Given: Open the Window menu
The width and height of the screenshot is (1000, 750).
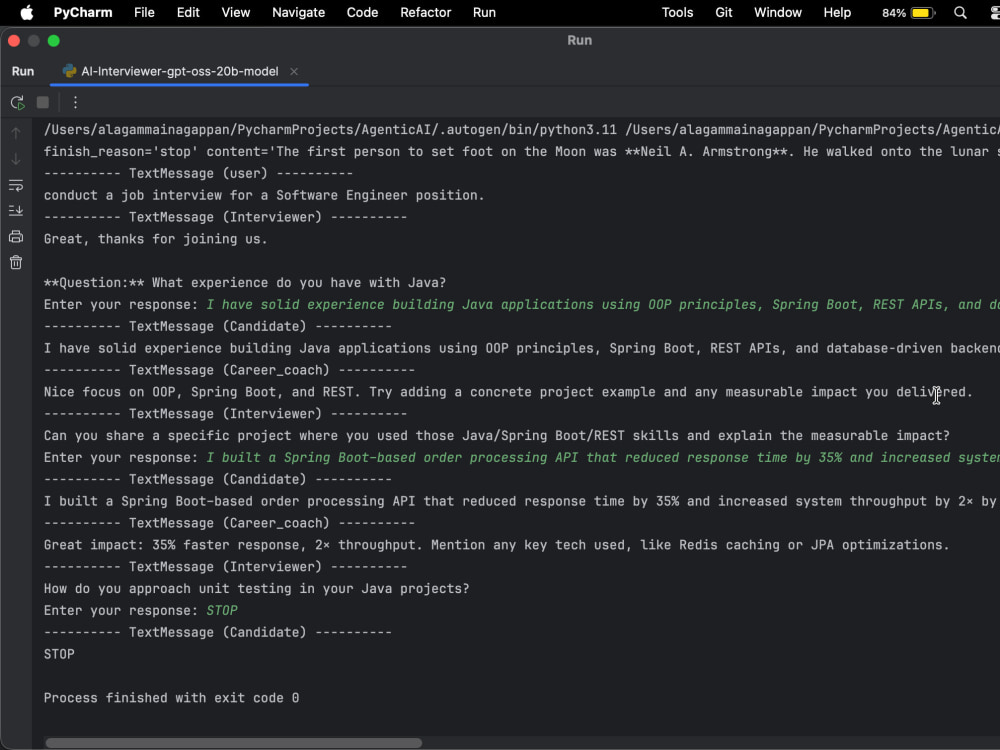Looking at the screenshot, I should [778, 12].
